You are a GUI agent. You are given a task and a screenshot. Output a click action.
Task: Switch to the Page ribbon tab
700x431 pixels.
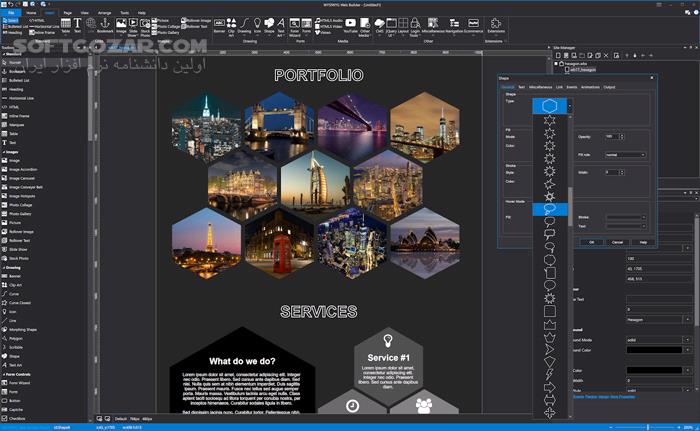(67, 13)
